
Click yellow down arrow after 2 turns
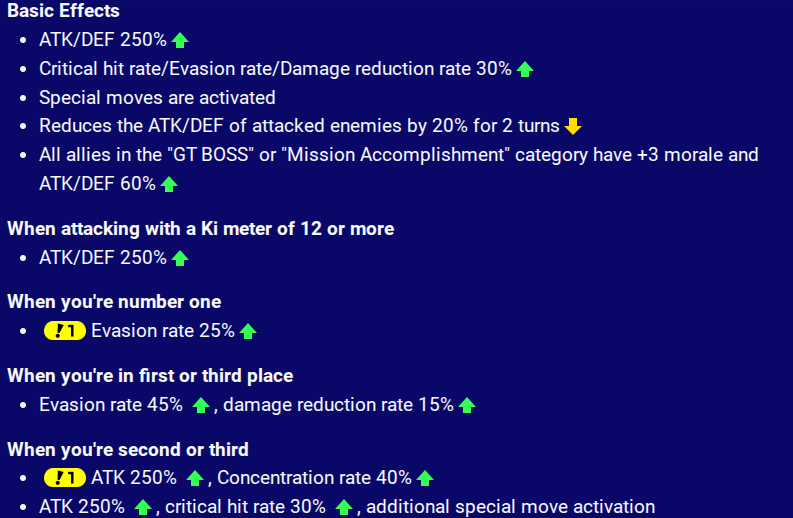(572, 126)
